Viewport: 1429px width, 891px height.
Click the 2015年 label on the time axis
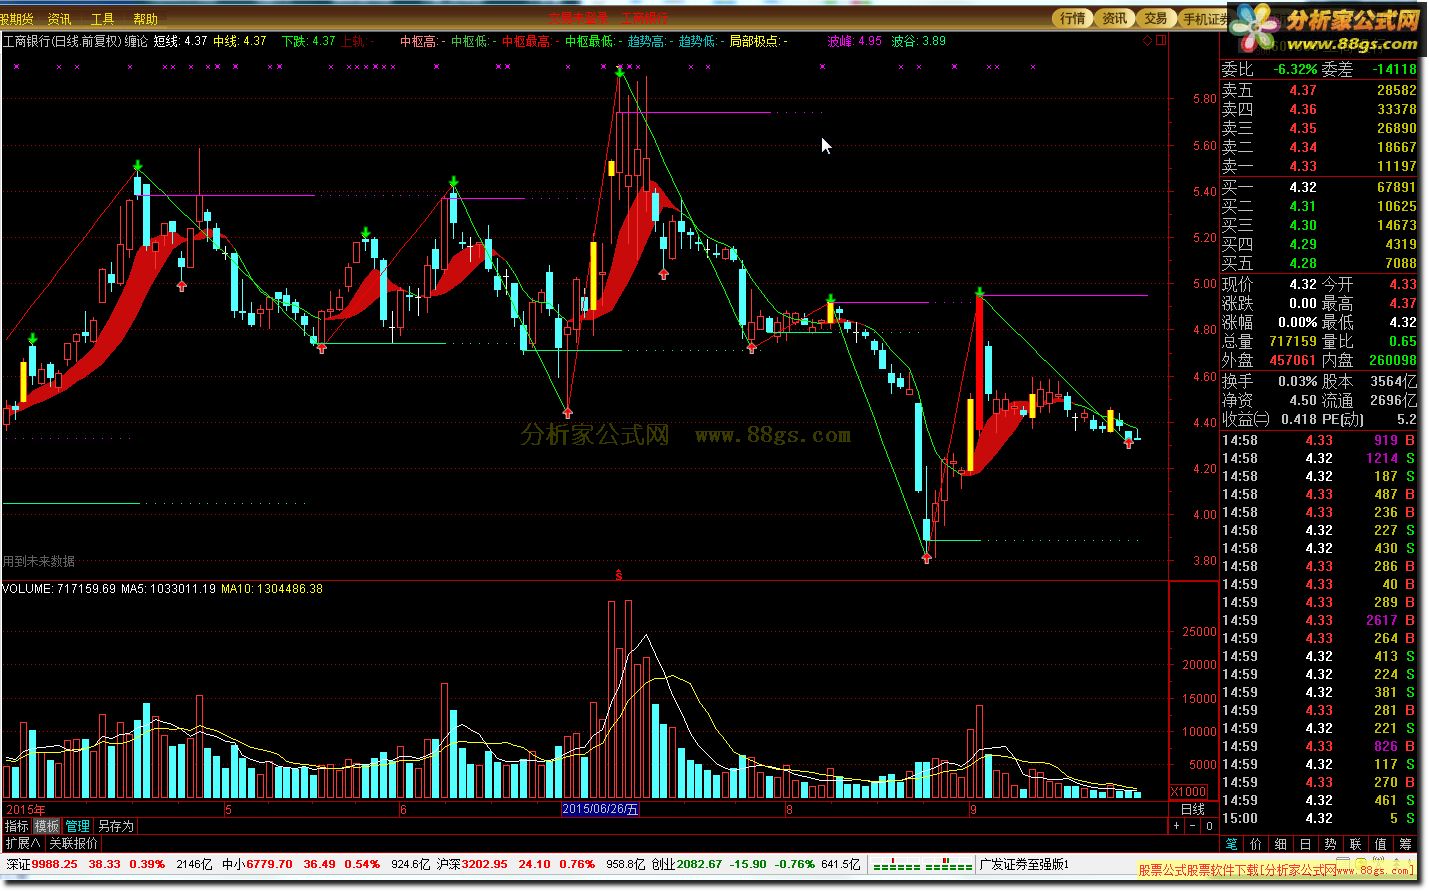[24, 809]
